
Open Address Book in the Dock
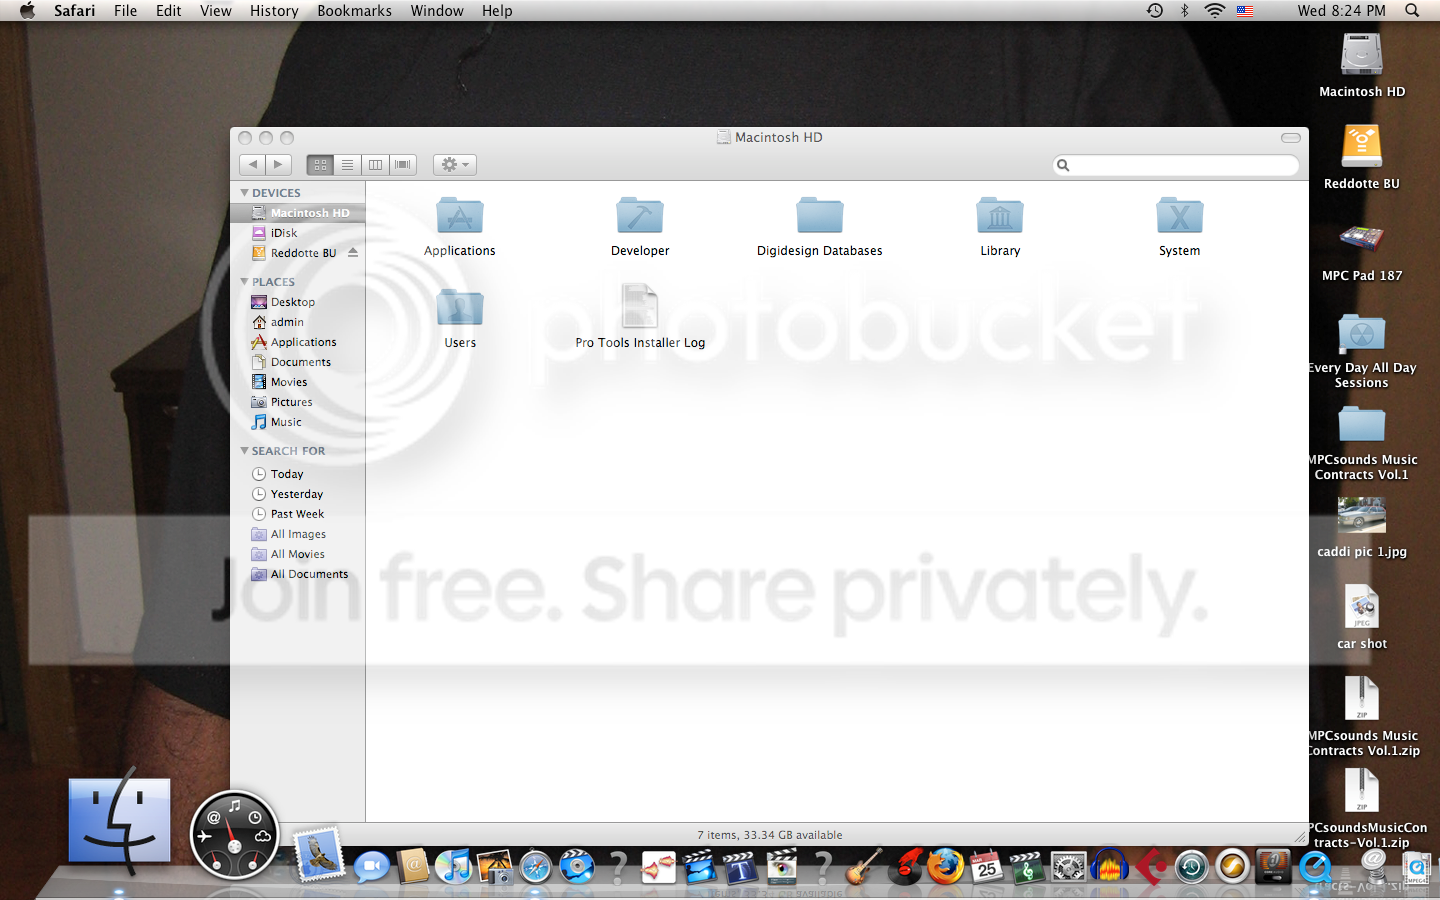click(x=412, y=866)
